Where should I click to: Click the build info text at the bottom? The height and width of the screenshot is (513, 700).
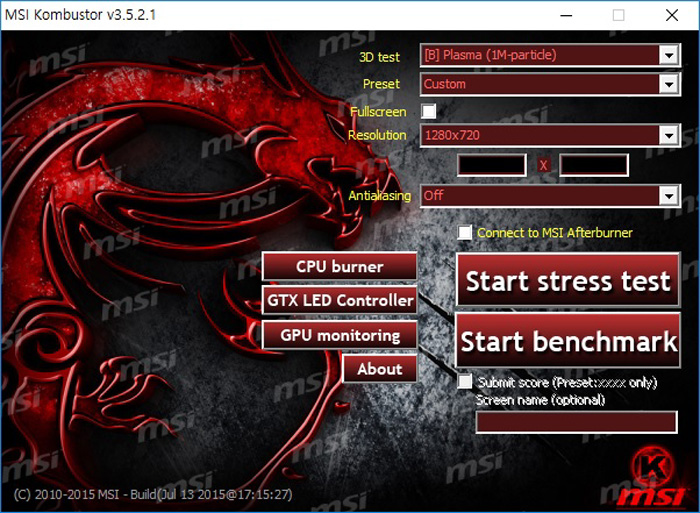click(x=153, y=495)
